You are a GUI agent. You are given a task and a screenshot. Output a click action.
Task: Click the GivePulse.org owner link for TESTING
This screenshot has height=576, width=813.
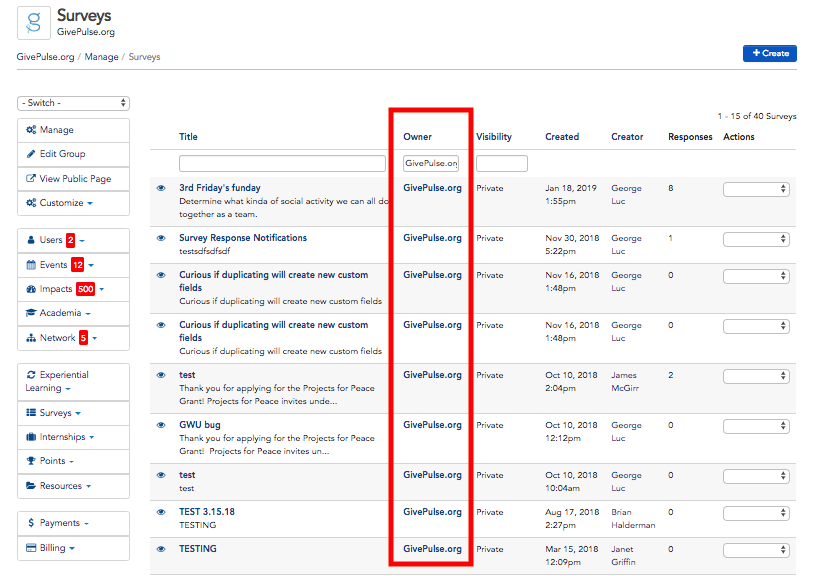(432, 549)
